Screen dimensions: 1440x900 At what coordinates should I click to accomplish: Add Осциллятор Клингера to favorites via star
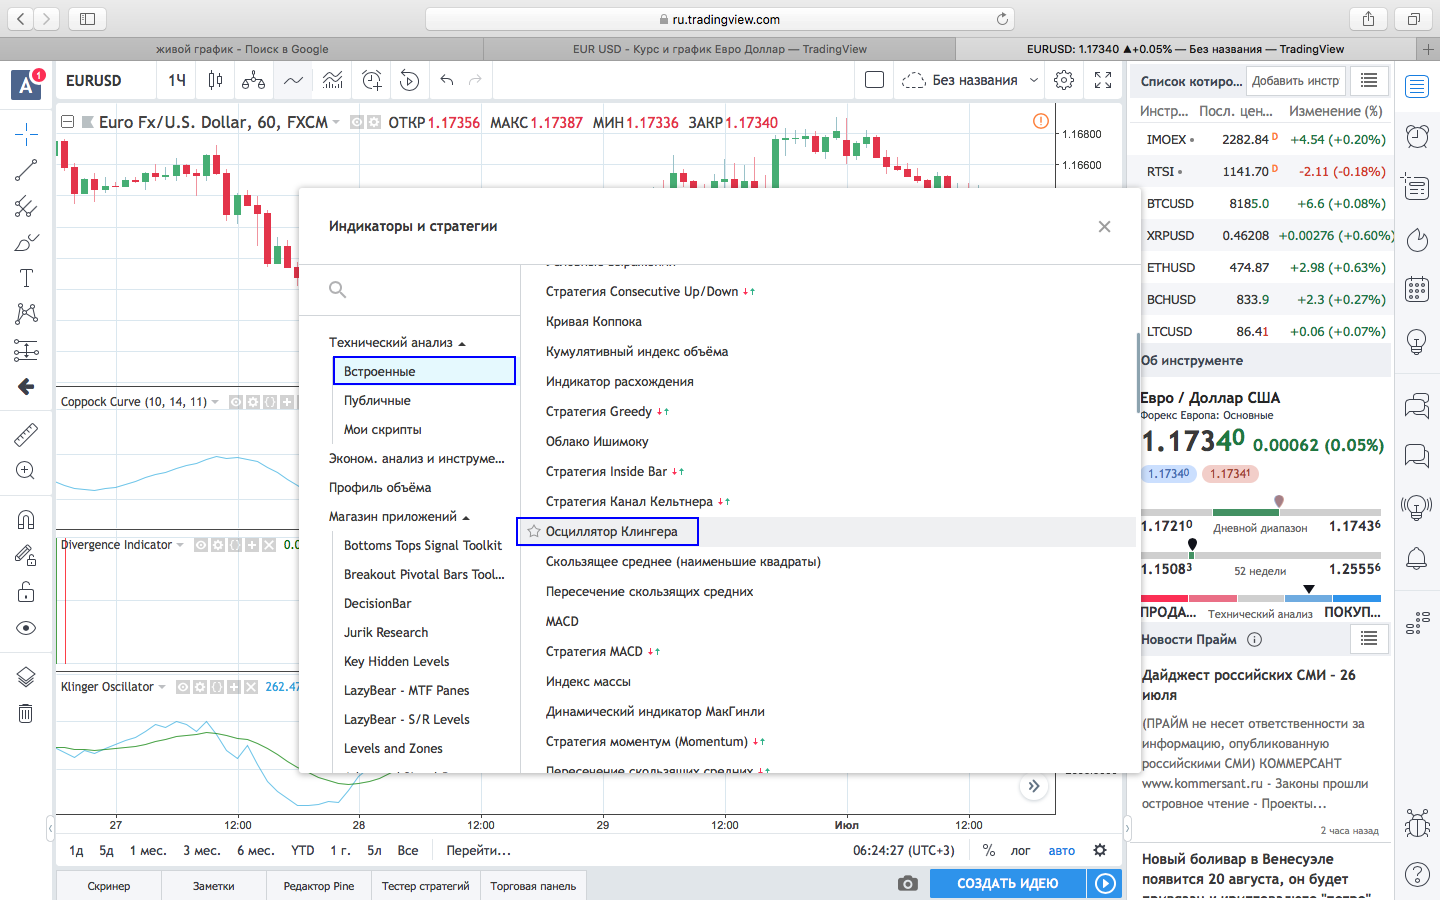(x=534, y=531)
